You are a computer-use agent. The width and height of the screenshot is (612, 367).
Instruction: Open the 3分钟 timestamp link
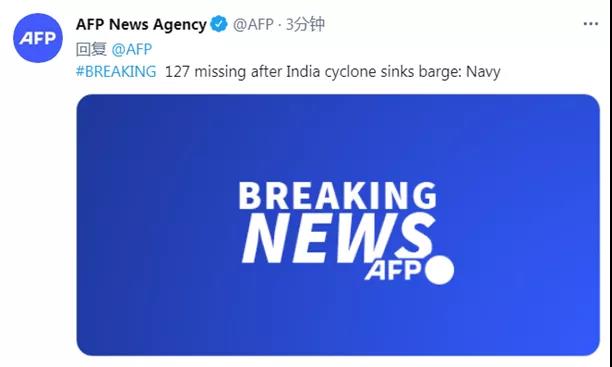click(305, 24)
